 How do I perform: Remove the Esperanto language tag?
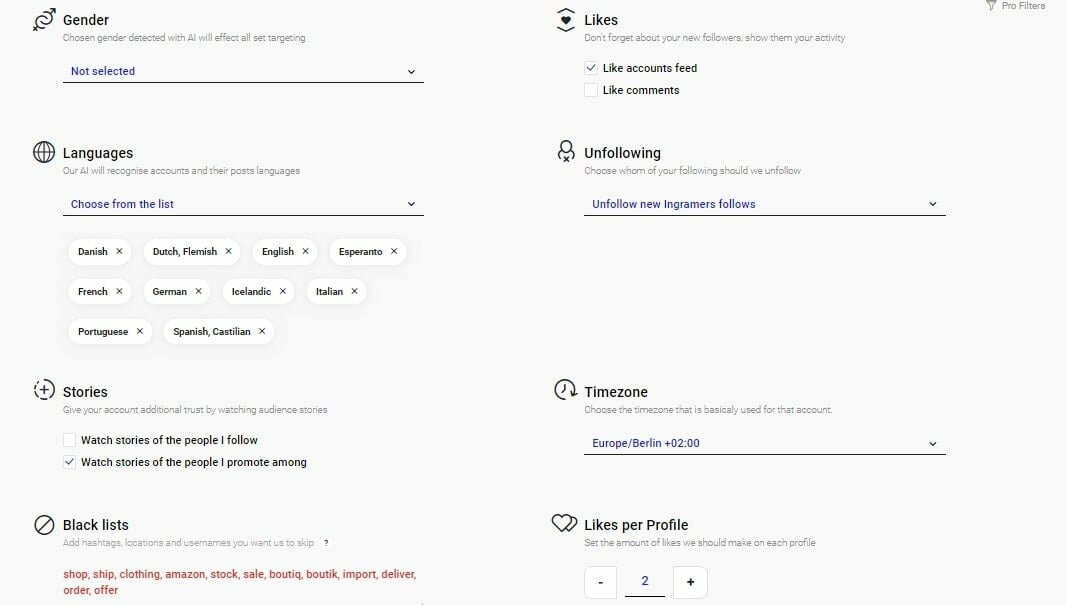[394, 252]
